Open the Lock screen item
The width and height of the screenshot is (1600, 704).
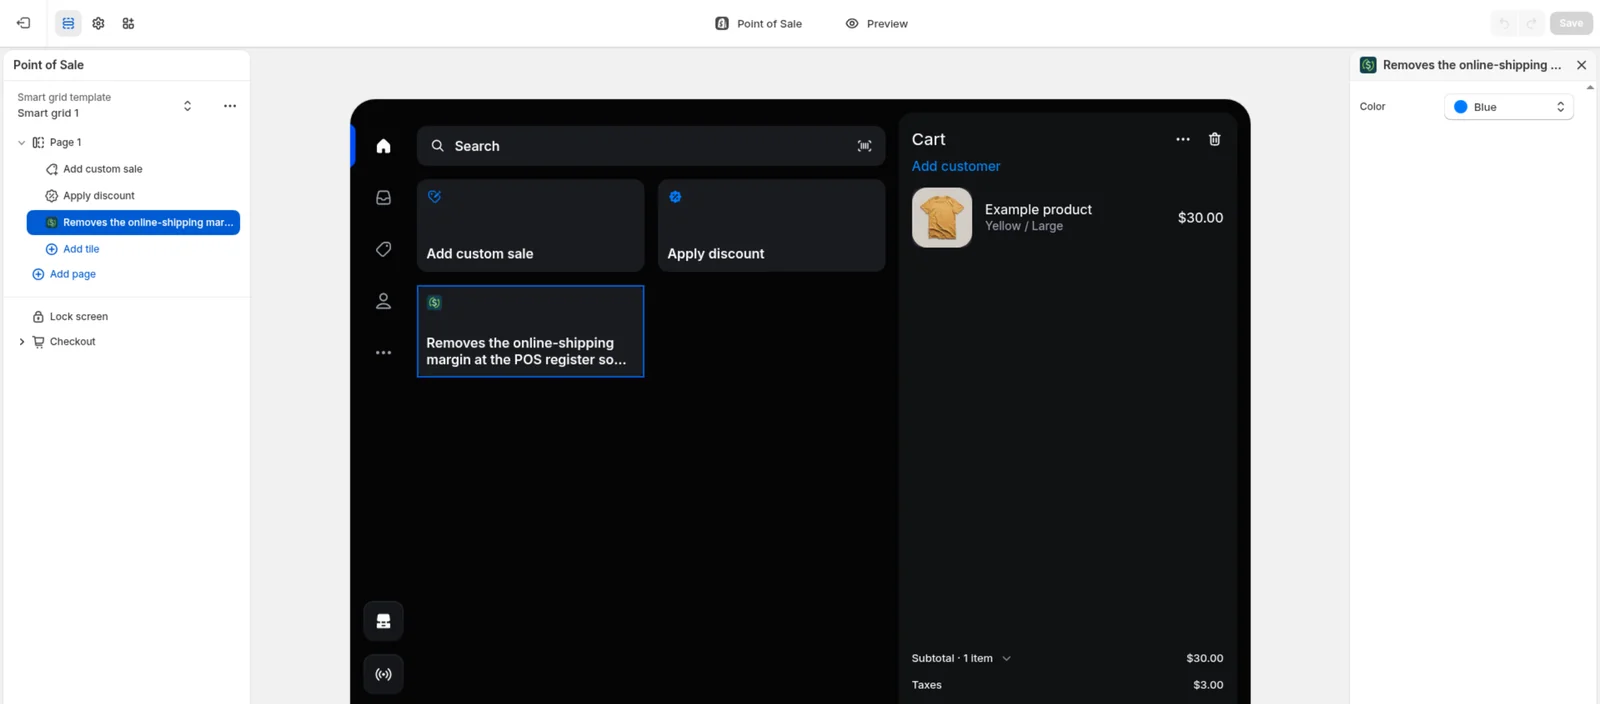(x=70, y=316)
